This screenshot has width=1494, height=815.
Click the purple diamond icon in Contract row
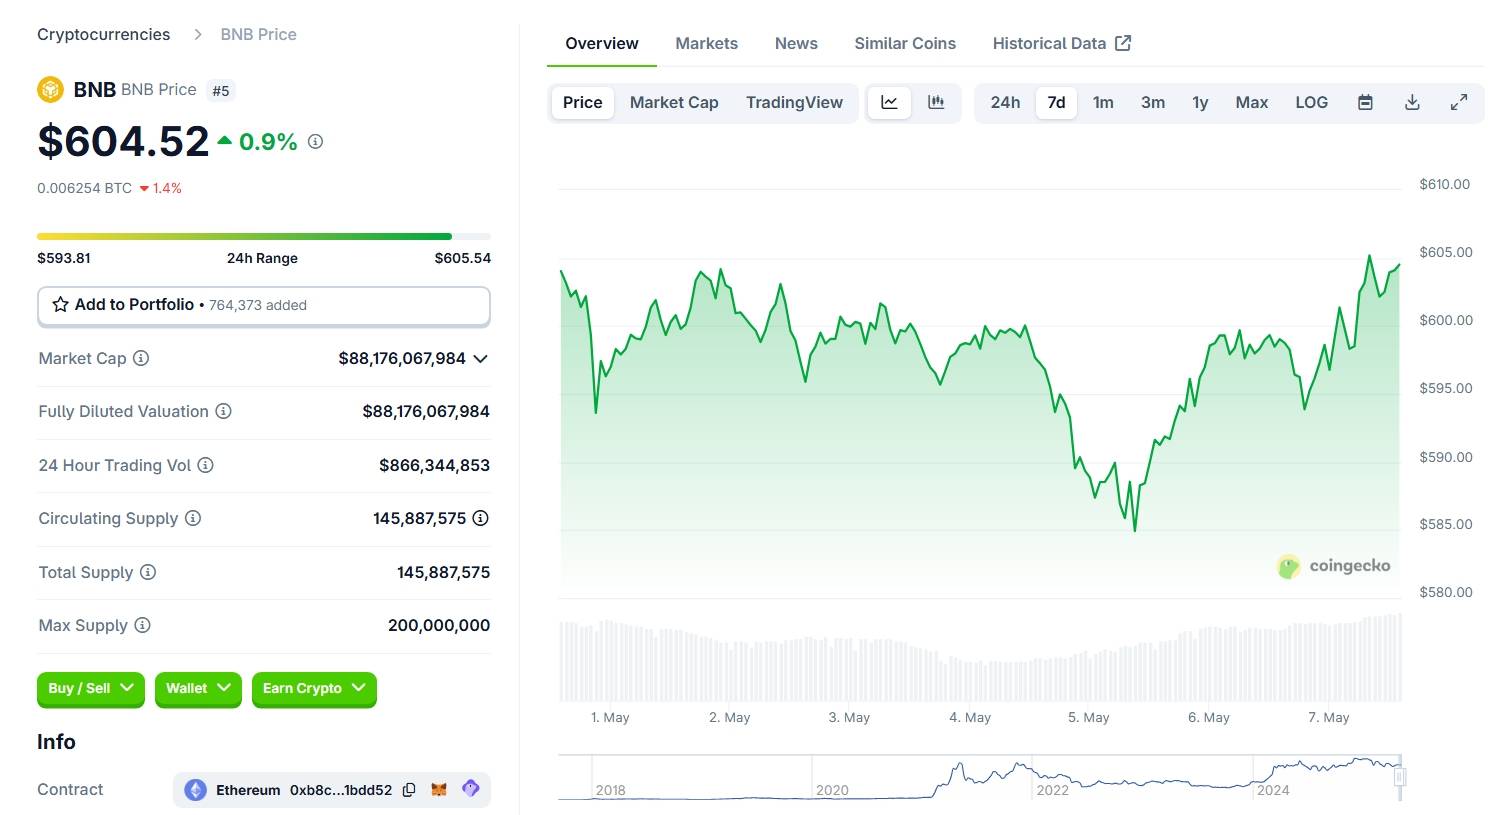point(471,789)
